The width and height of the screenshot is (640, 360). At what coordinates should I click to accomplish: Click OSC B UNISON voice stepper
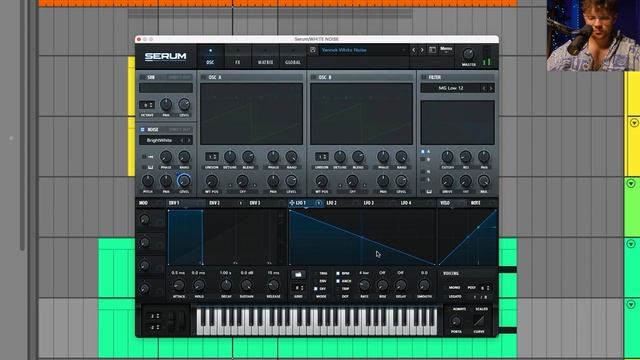point(322,157)
